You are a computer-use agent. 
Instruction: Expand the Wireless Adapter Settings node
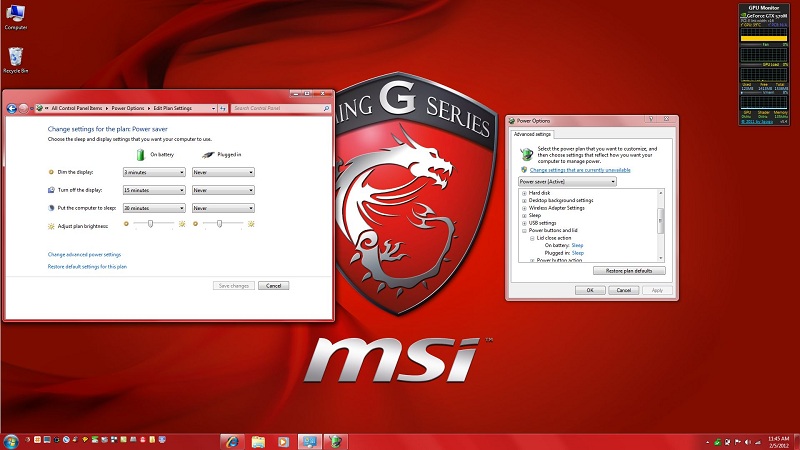point(524,208)
